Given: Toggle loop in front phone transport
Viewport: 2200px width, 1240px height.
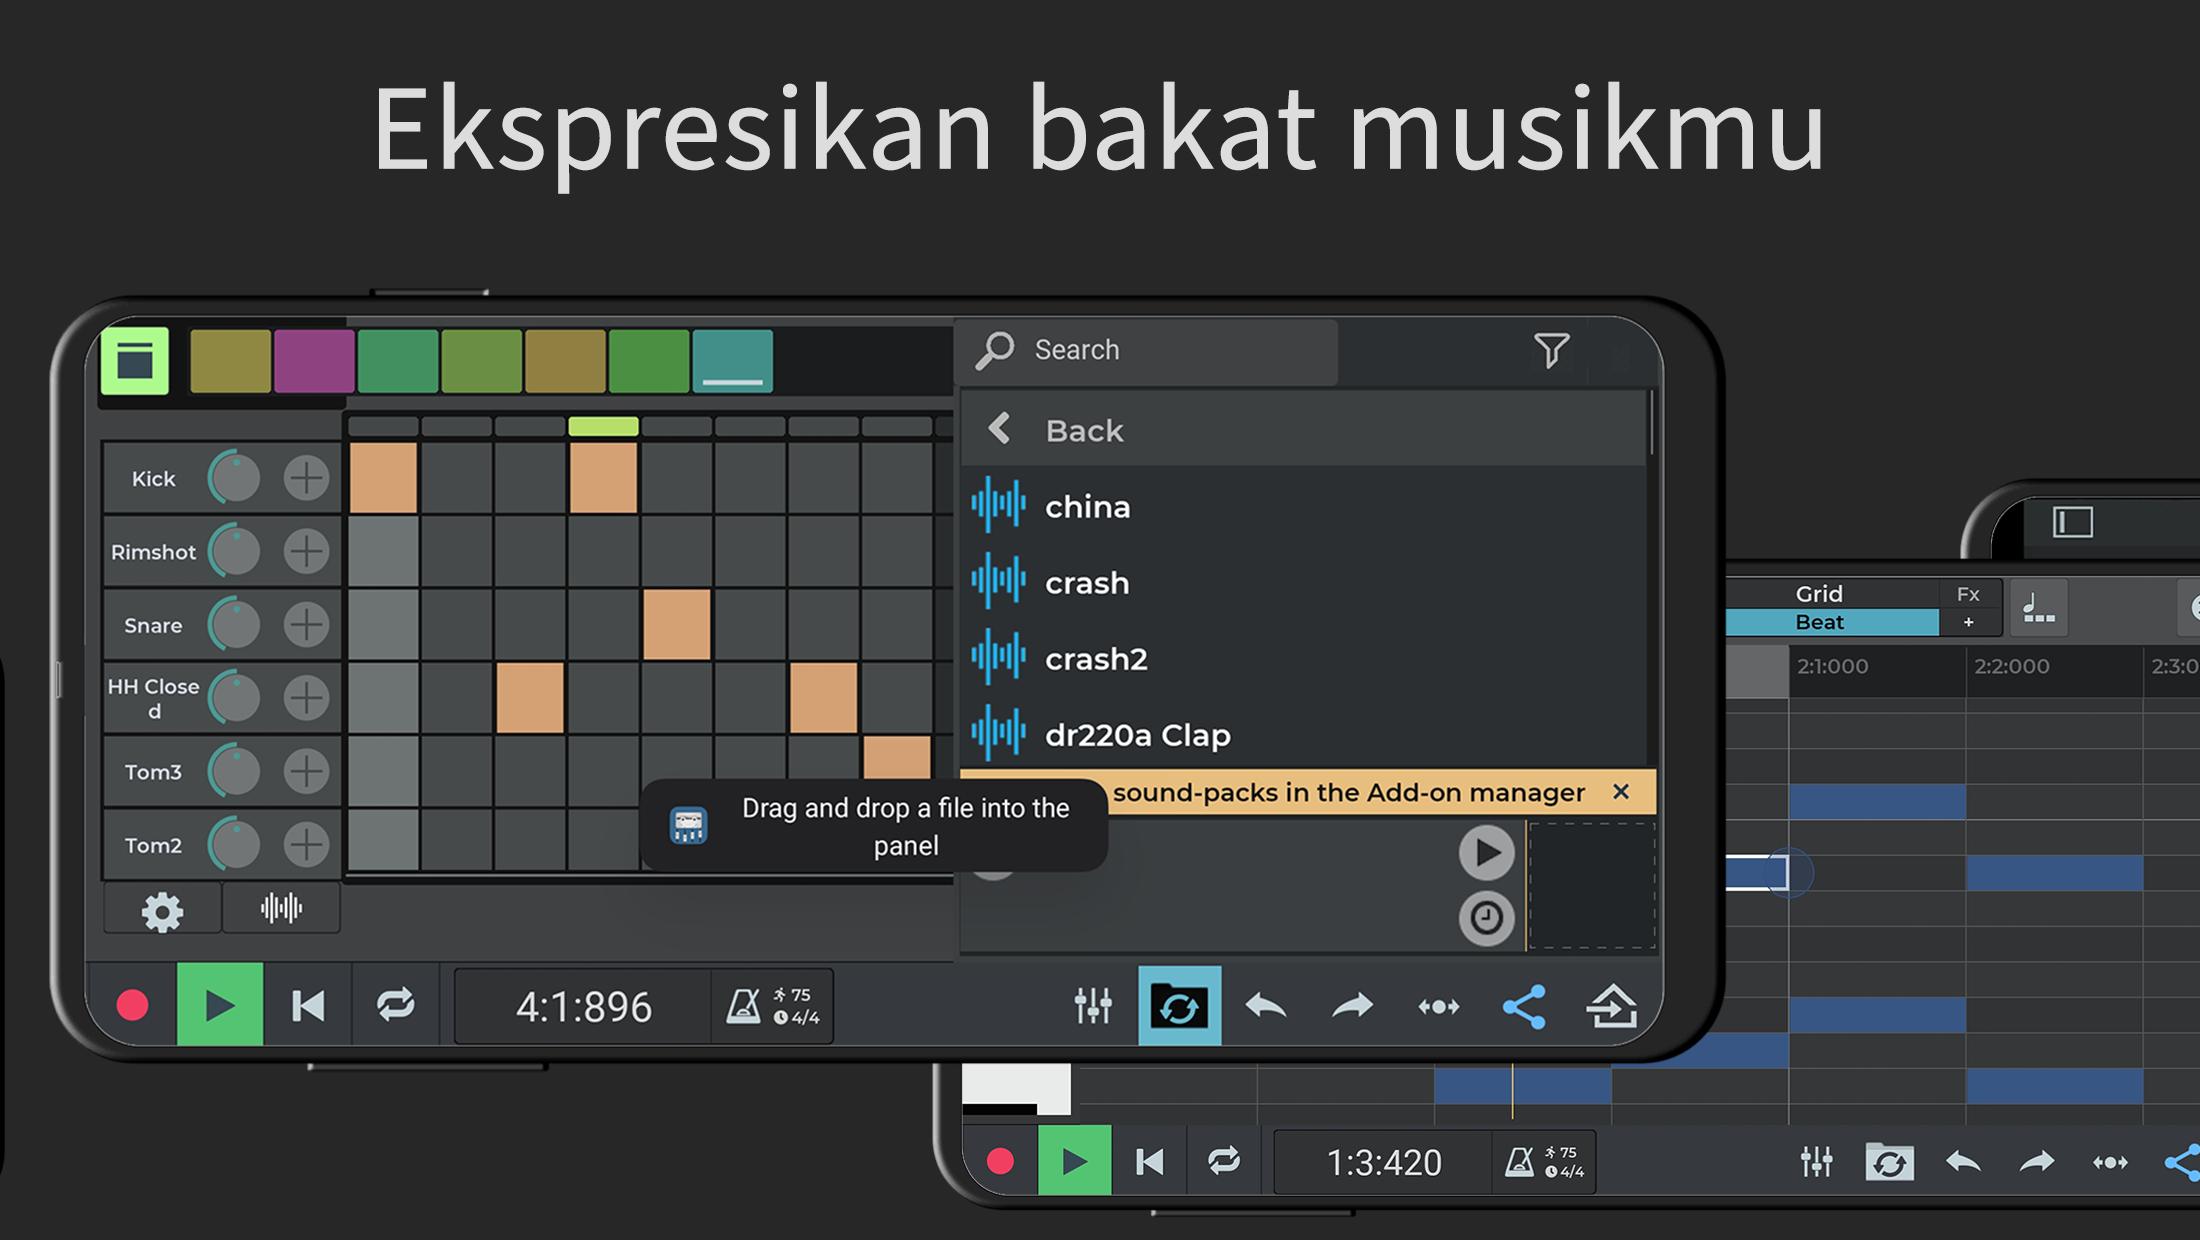Looking at the screenshot, I should click(395, 1005).
